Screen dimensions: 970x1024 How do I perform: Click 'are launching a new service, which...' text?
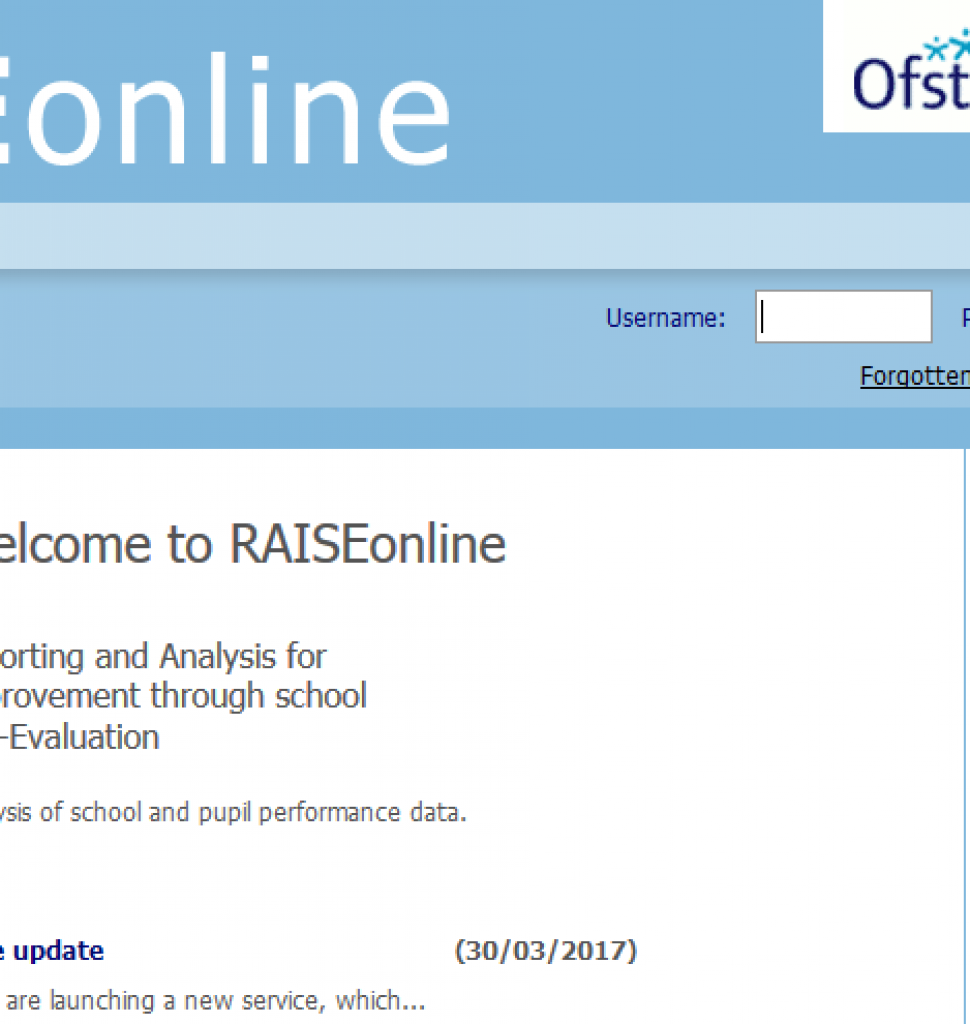point(216,1000)
